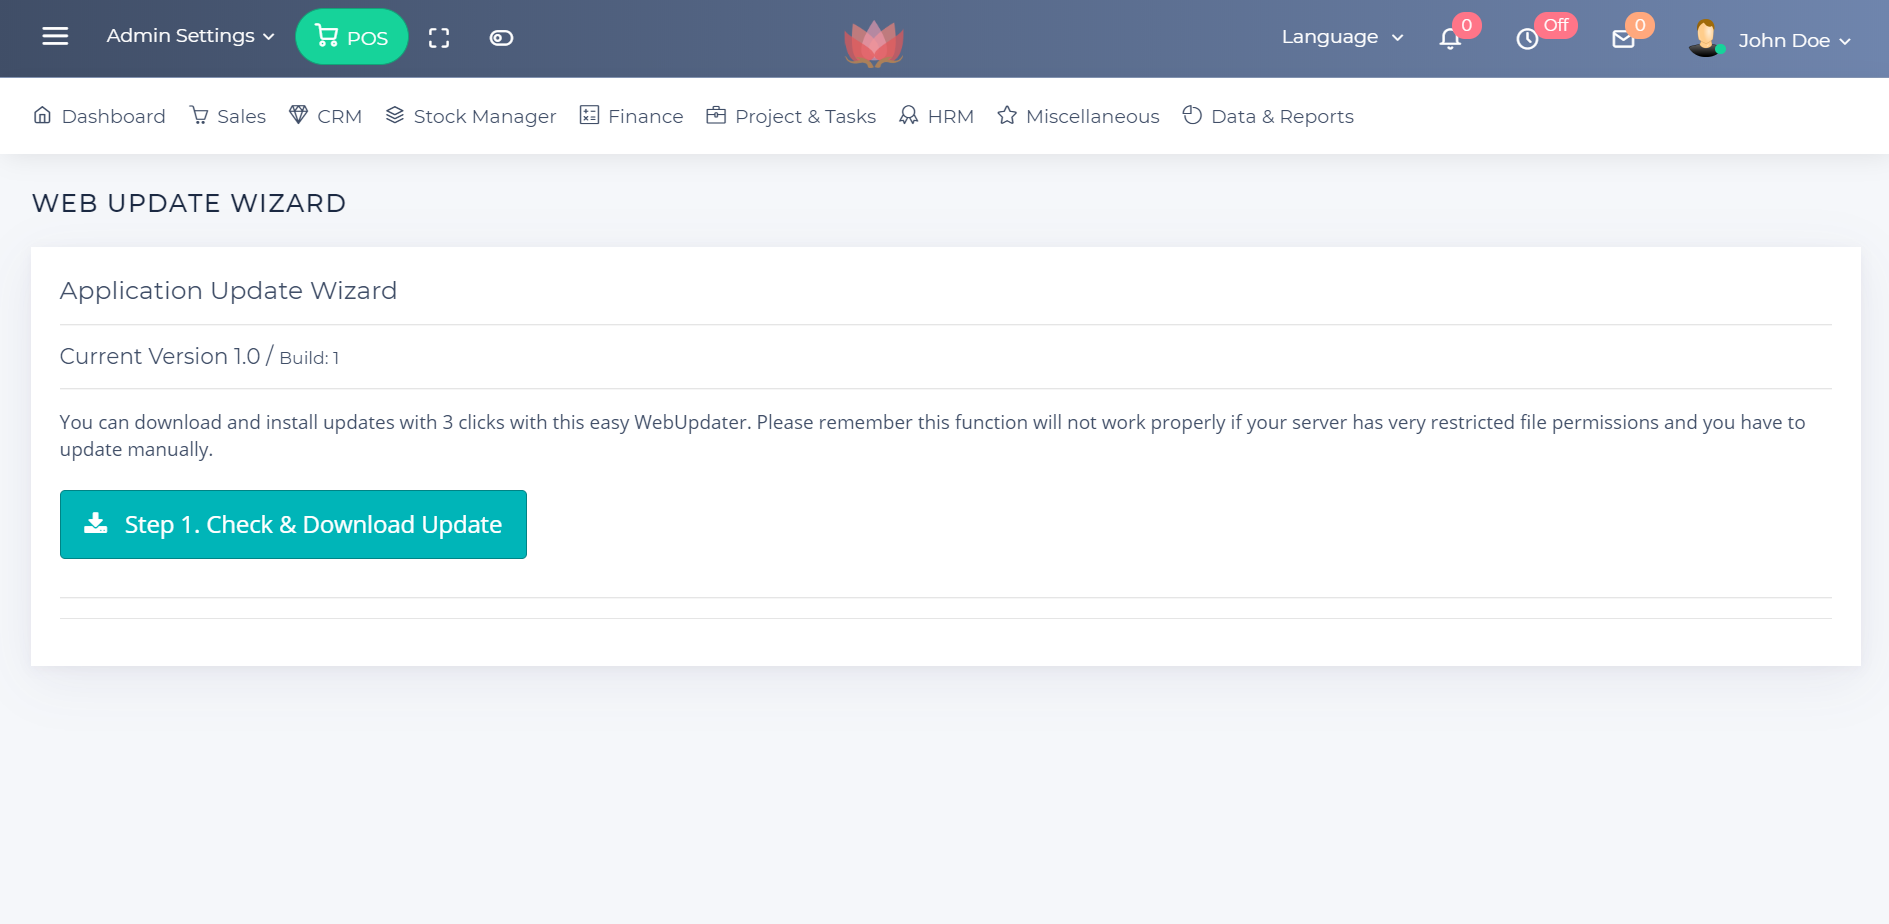
Task: Toggle the clock 'Off' badge
Action: coord(1556,25)
